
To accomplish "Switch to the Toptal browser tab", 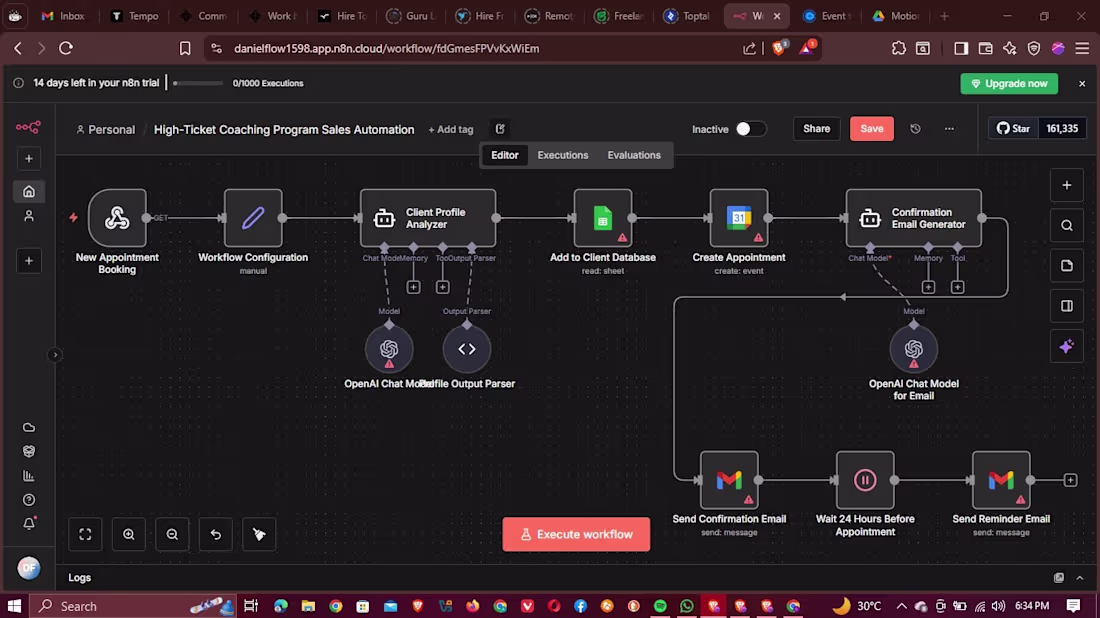I will click(x=688, y=15).
